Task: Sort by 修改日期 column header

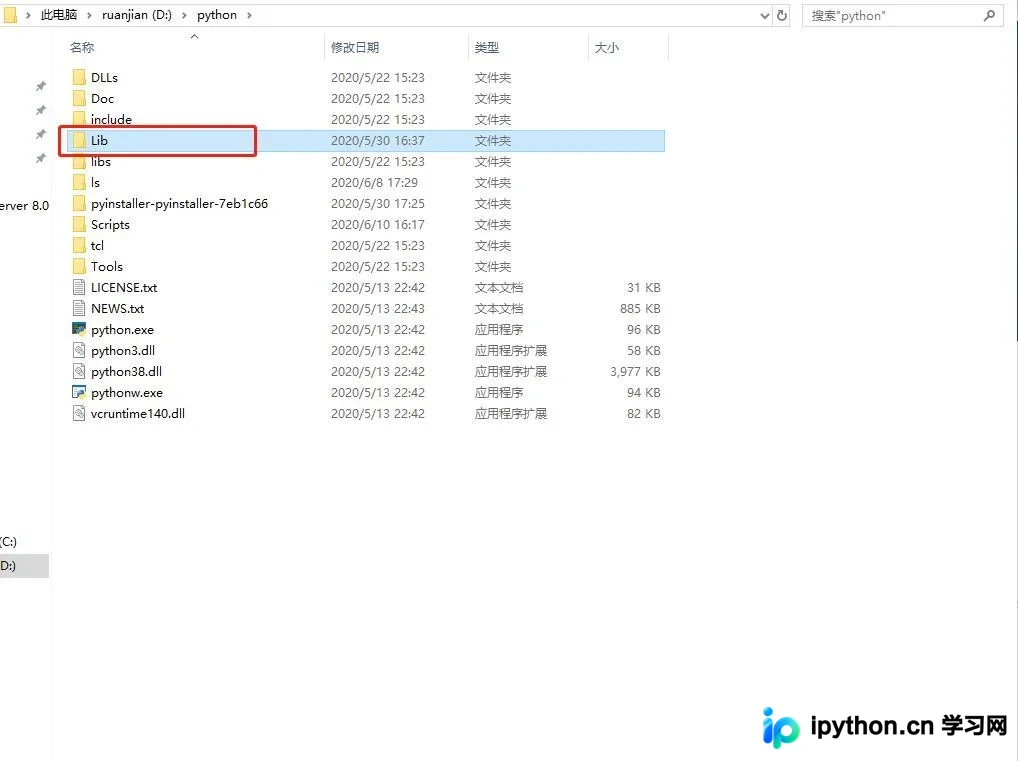Action: [x=355, y=47]
